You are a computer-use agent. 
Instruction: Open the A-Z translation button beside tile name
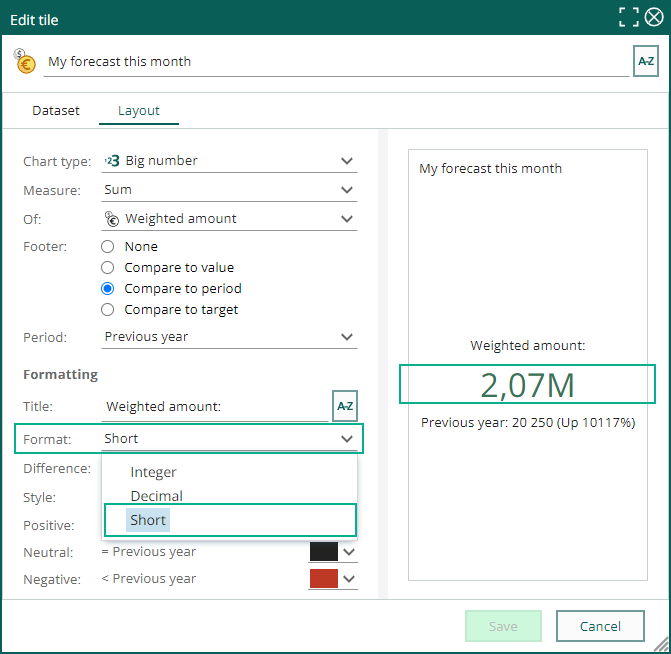pyautogui.click(x=645, y=61)
